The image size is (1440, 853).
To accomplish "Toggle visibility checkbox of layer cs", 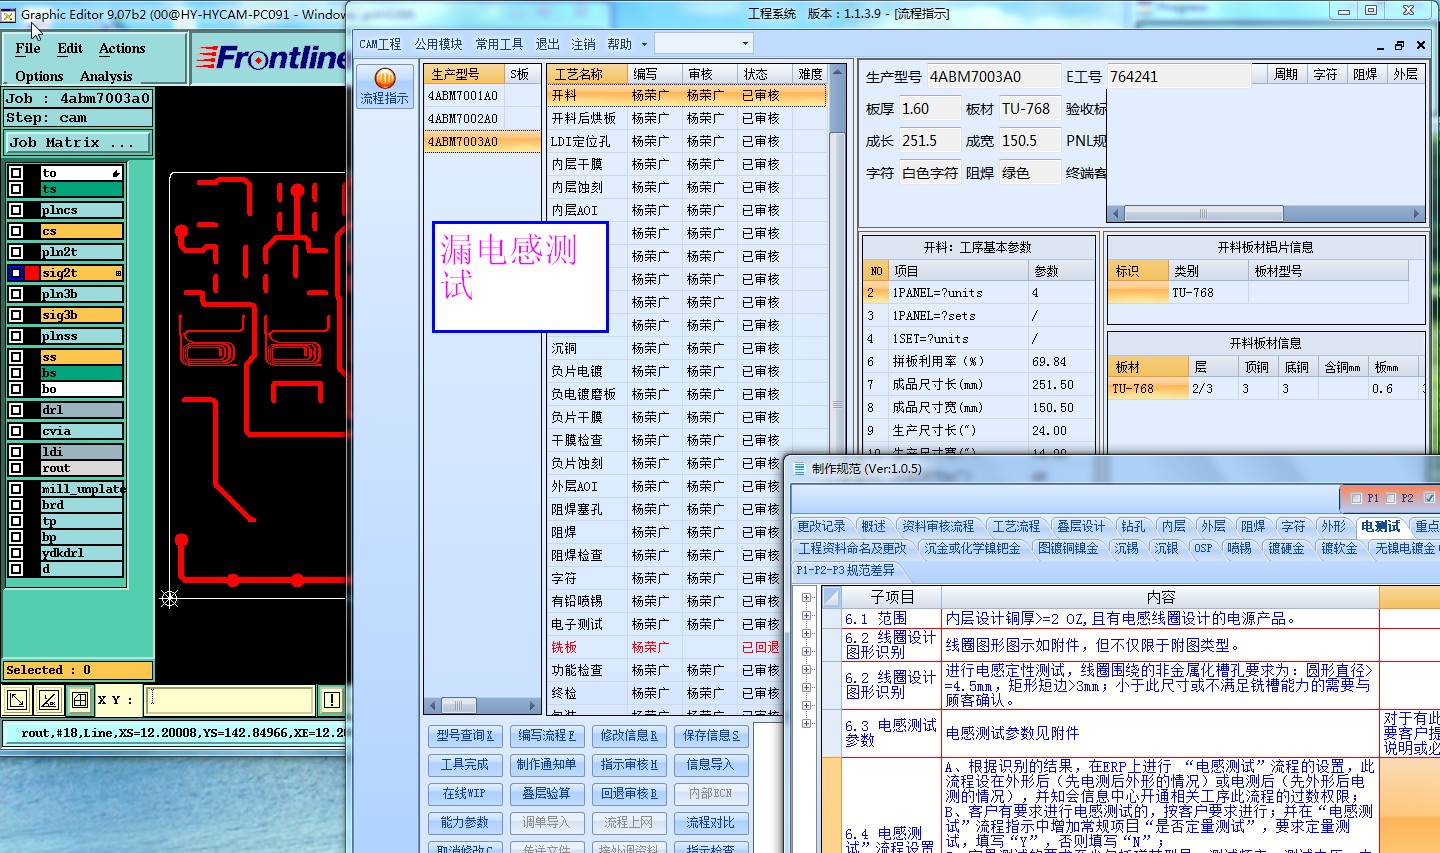I will tap(16, 231).
